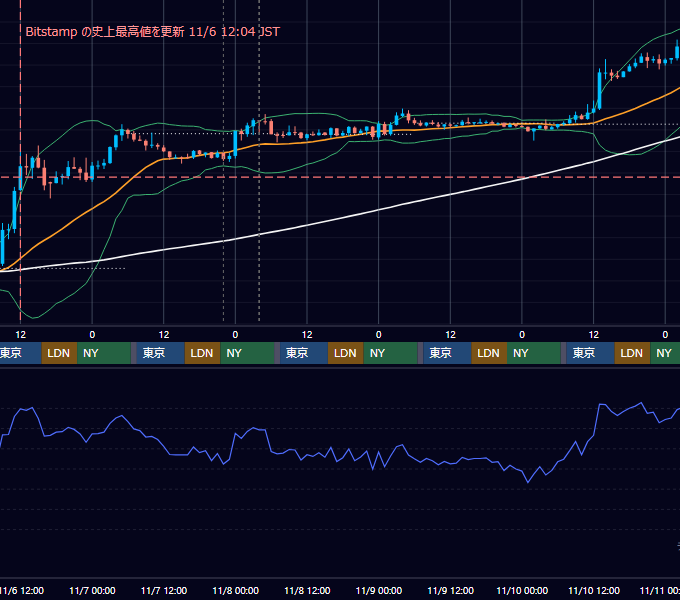Select NY session block under 11/9 00:00 gridline
The height and width of the screenshot is (600, 680).
coord(390,353)
